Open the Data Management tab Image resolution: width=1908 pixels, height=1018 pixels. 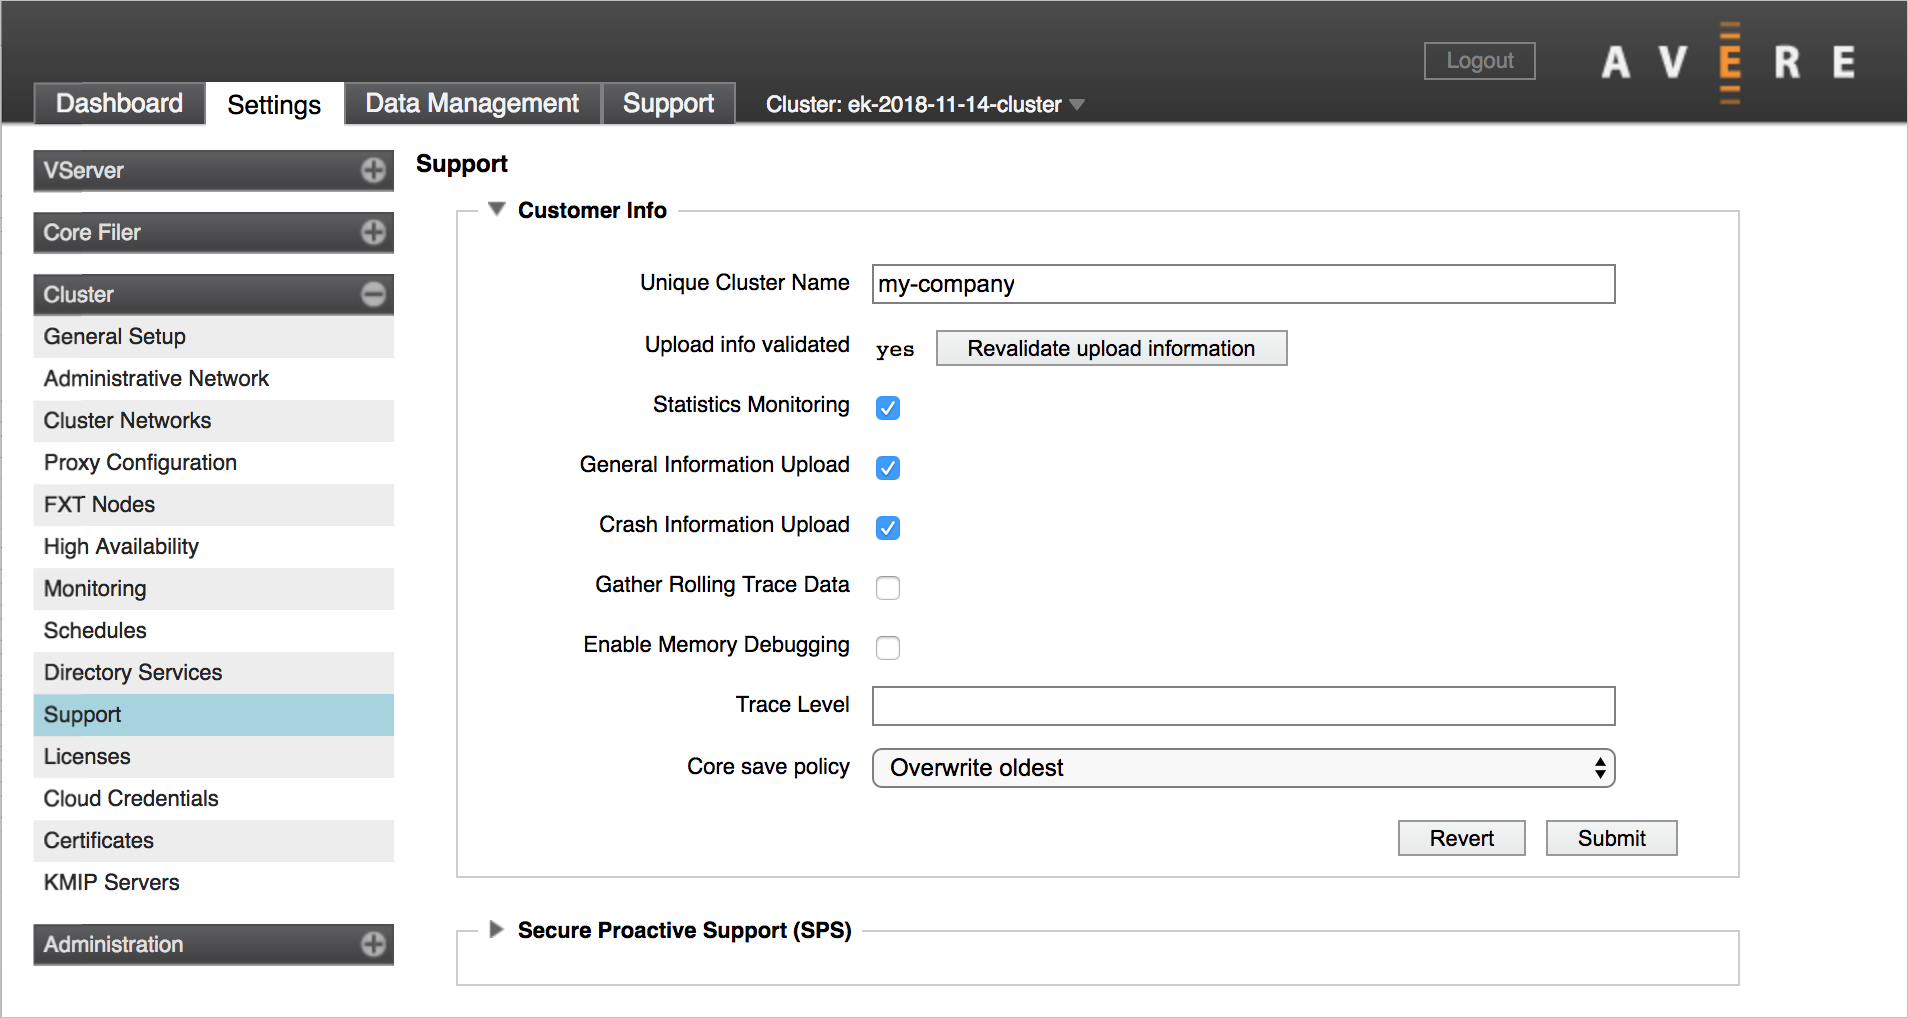click(x=472, y=104)
